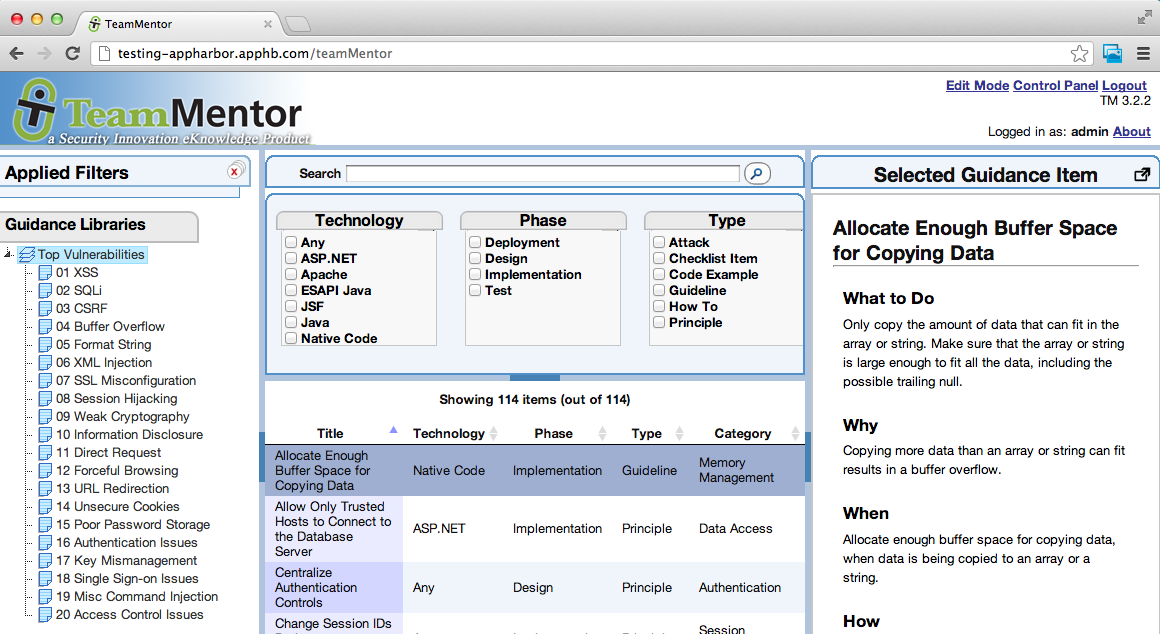Open the Control Panel link
This screenshot has width=1160, height=634.
point(1055,86)
